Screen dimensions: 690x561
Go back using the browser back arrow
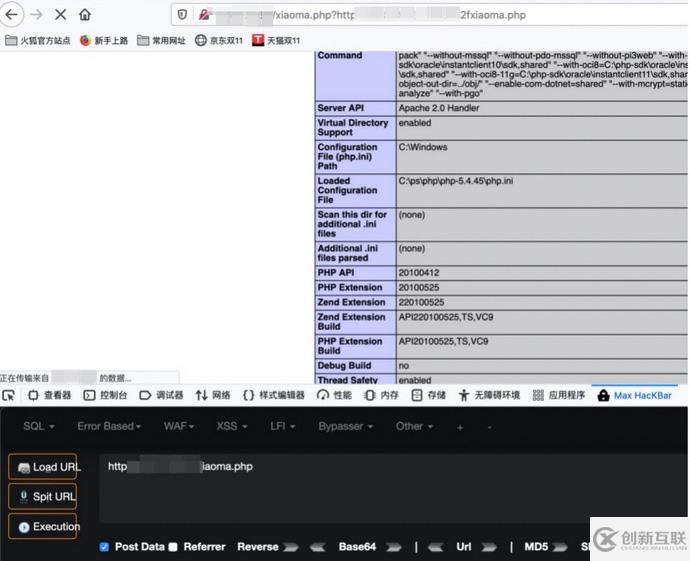[x=11, y=15]
